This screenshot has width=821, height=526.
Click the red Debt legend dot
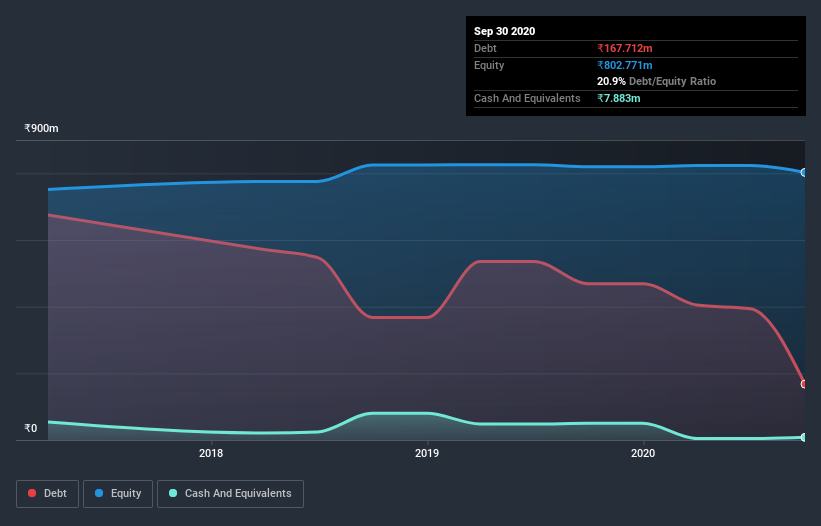pyautogui.click(x=32, y=493)
